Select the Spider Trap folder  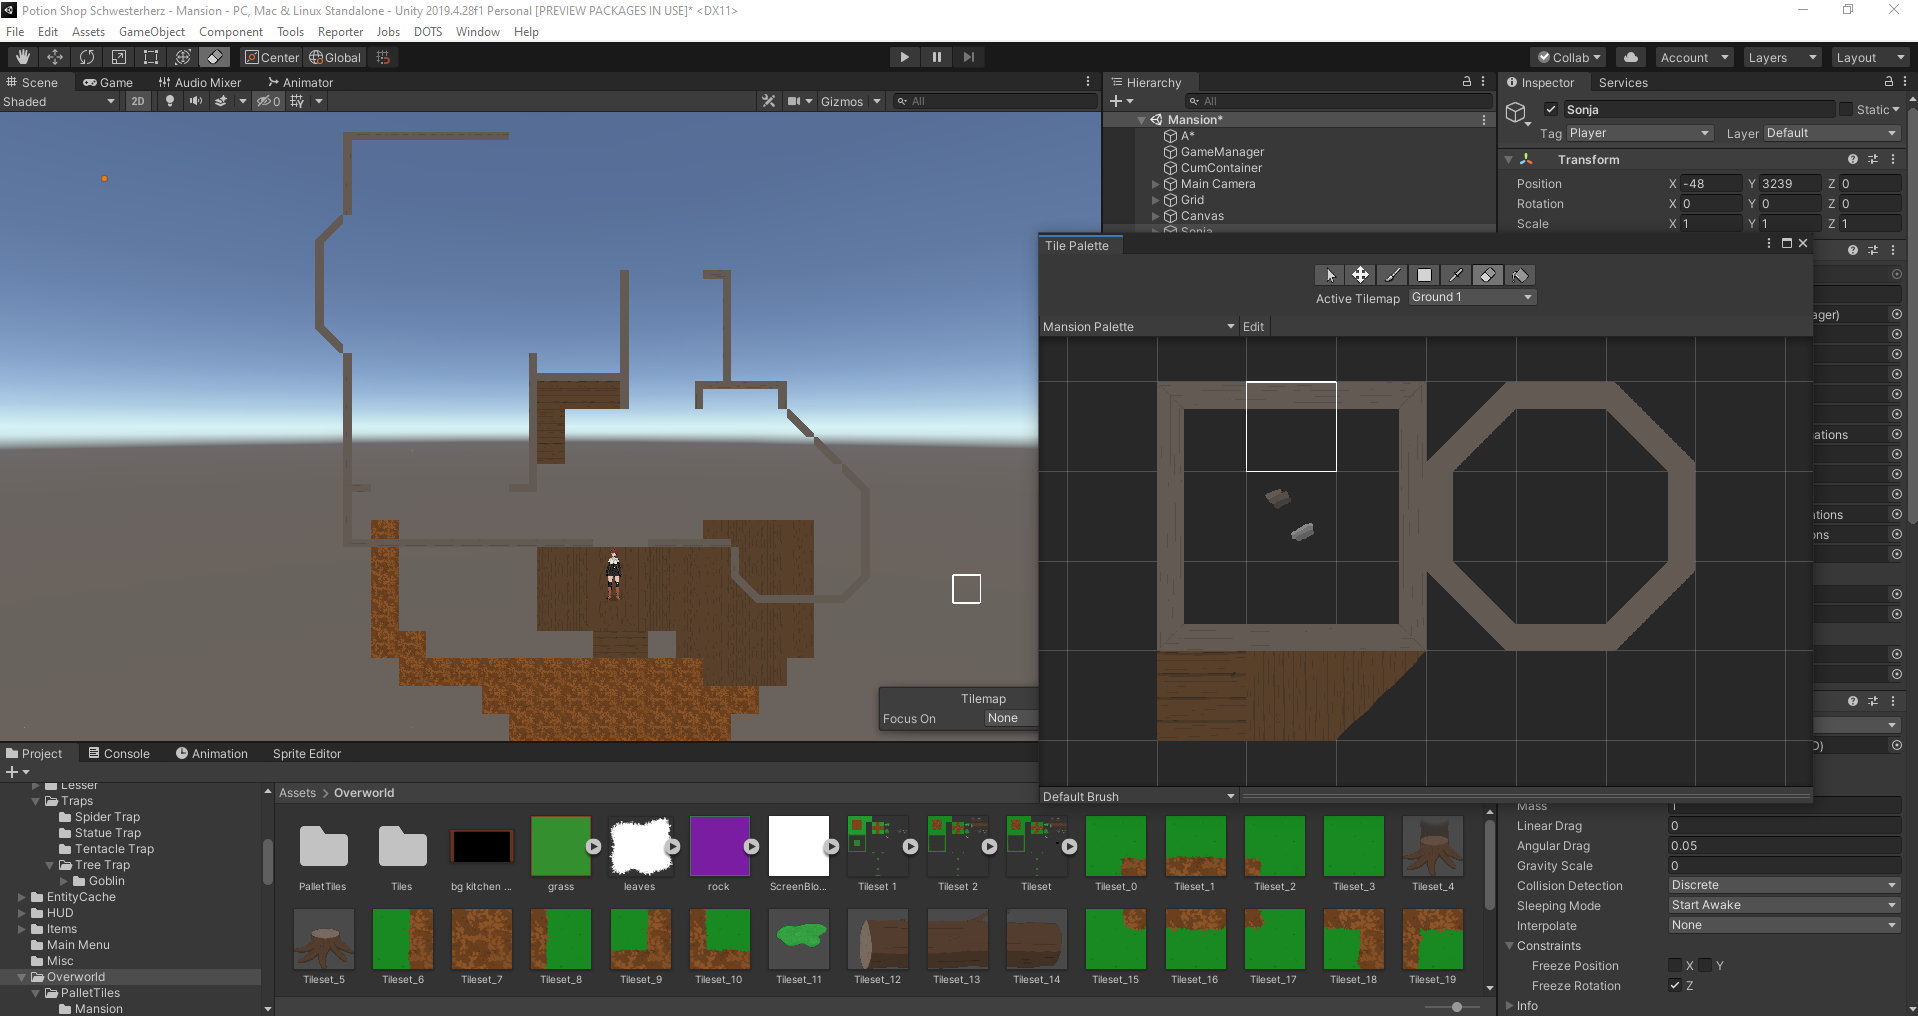[x=107, y=817]
